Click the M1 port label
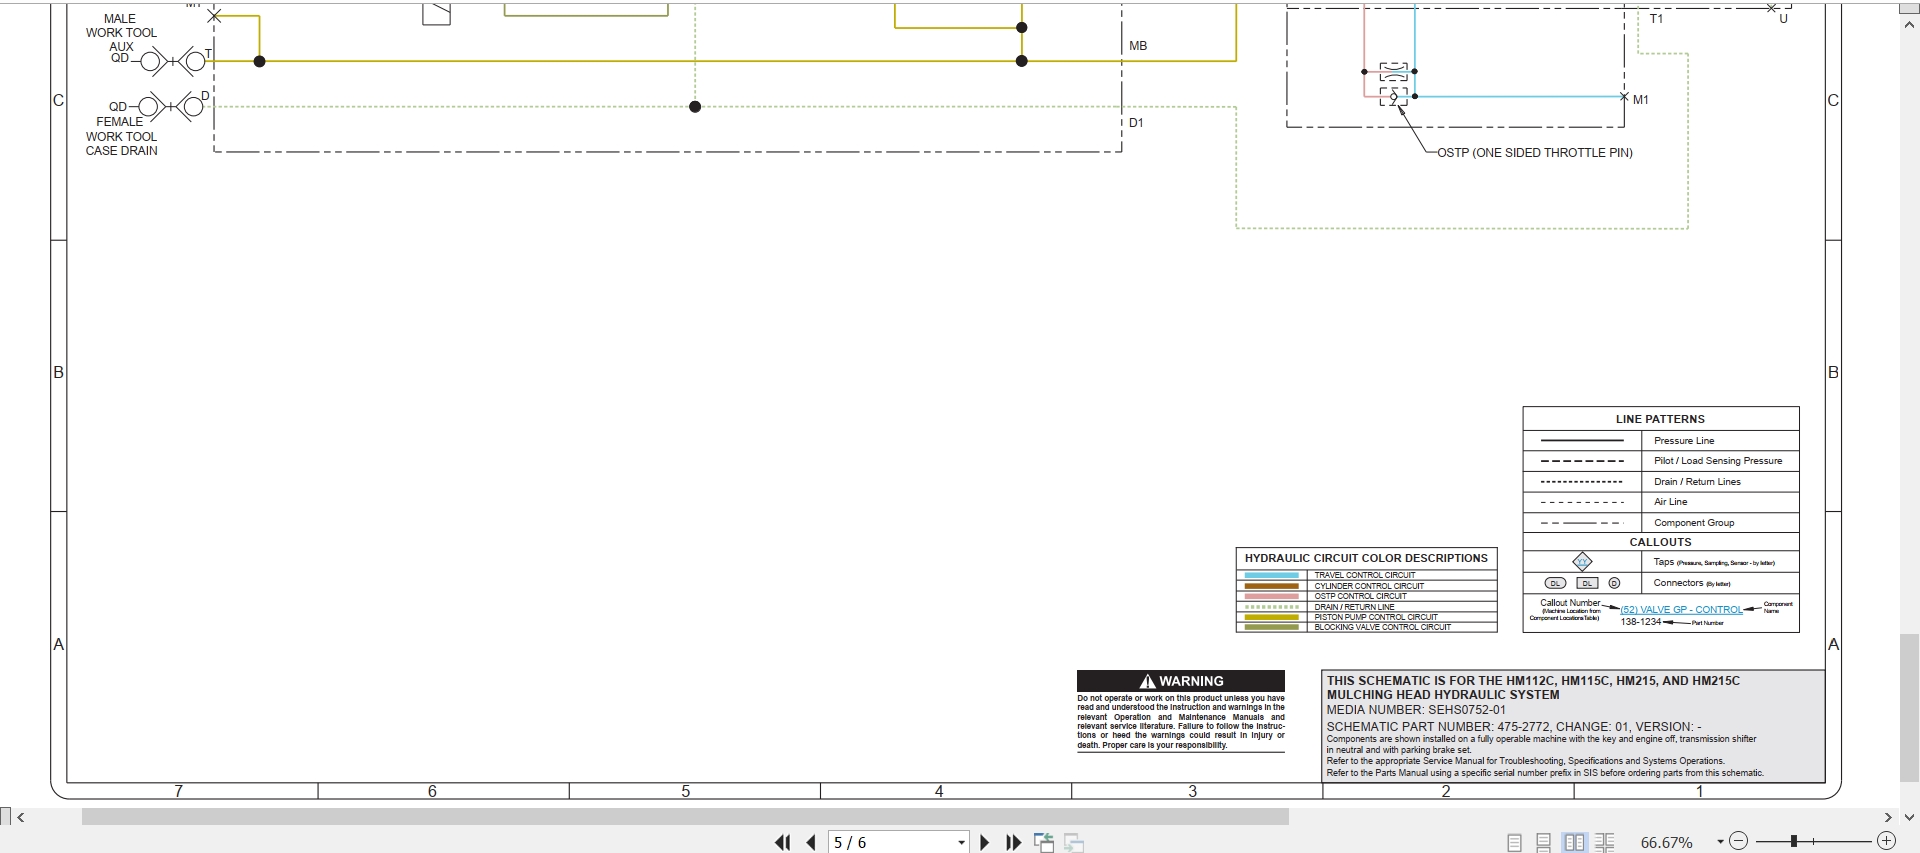The image size is (1920, 853). point(1641,100)
